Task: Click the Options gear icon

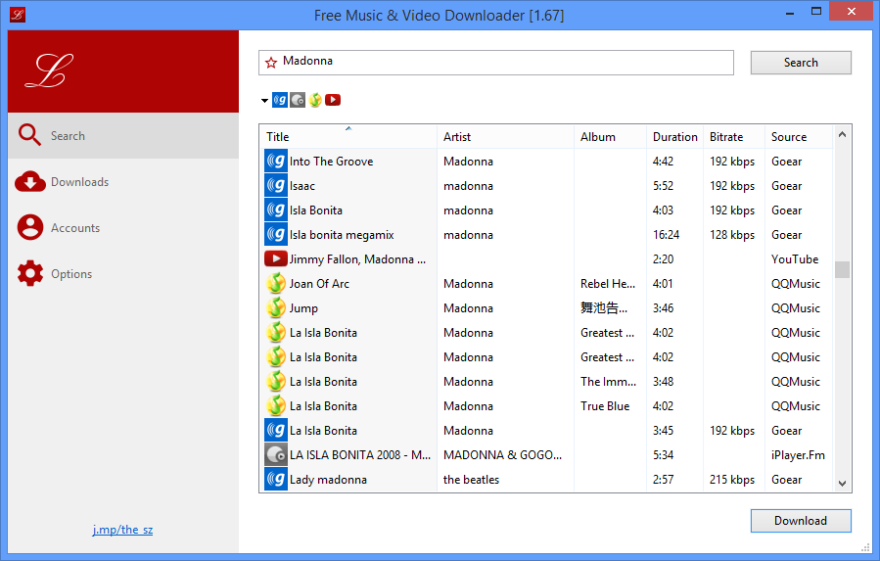Action: point(30,274)
